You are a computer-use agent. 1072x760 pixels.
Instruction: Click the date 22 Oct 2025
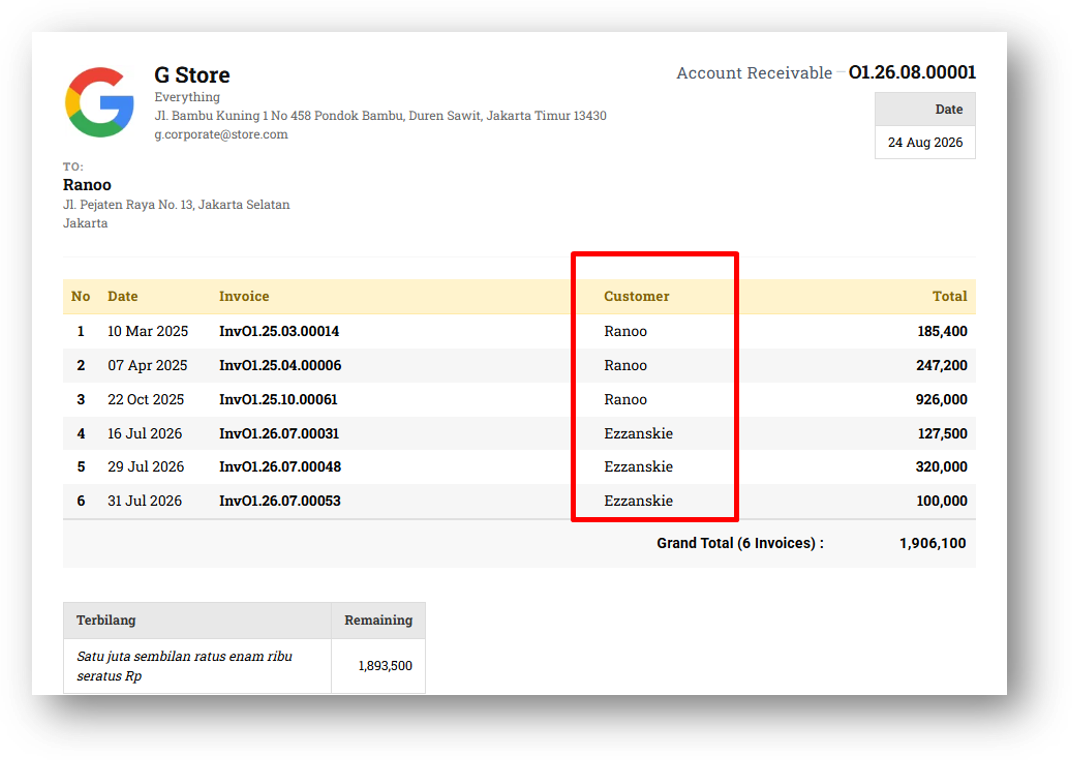[x=146, y=399]
